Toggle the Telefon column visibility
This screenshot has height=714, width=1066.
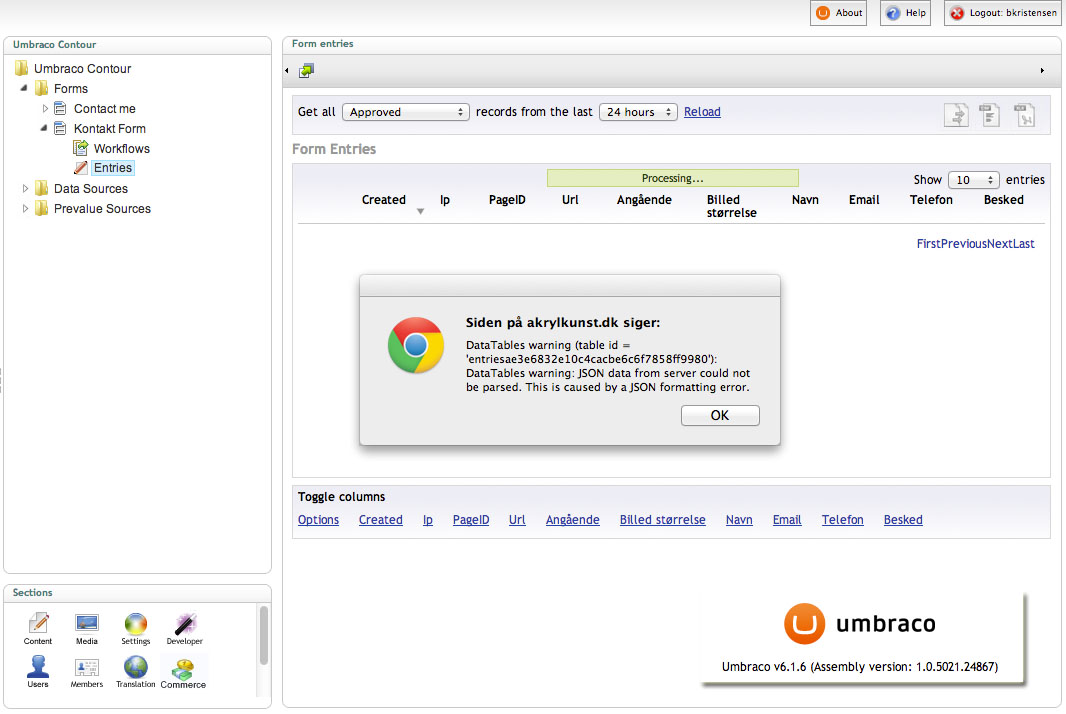coord(842,520)
